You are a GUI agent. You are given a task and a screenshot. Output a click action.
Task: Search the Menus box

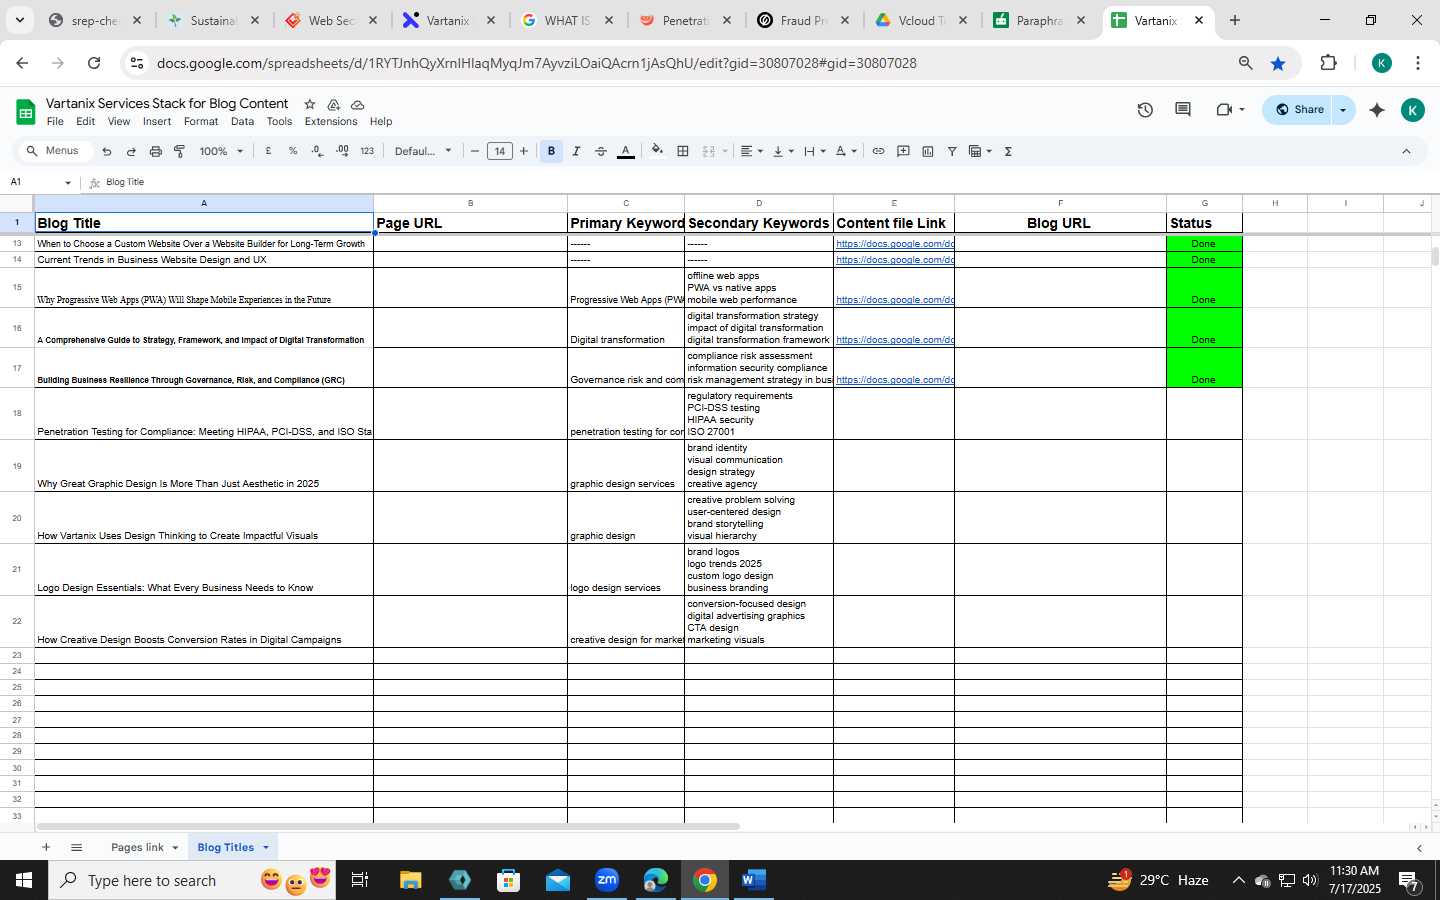(x=56, y=151)
